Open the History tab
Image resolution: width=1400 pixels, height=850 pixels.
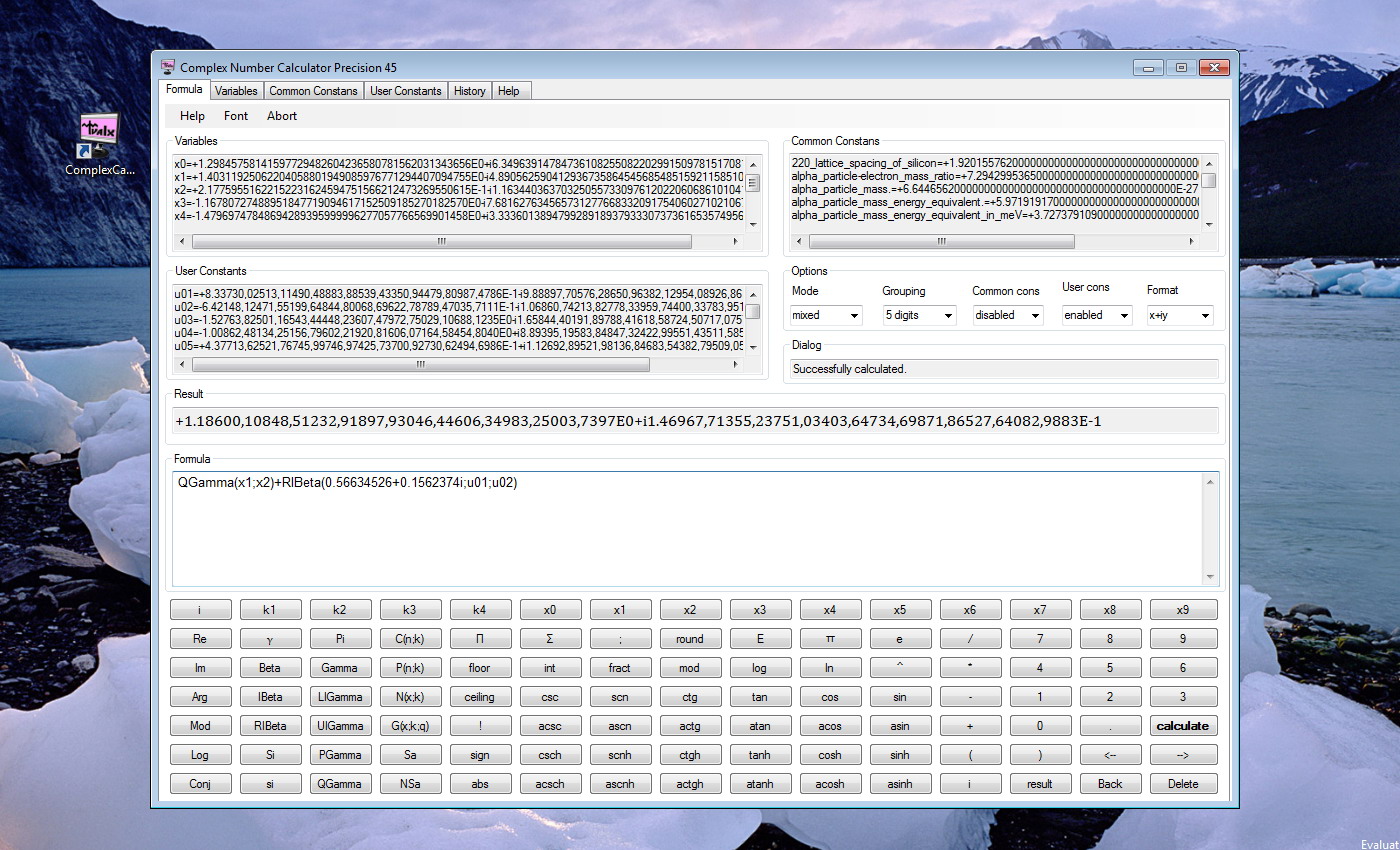click(x=469, y=91)
